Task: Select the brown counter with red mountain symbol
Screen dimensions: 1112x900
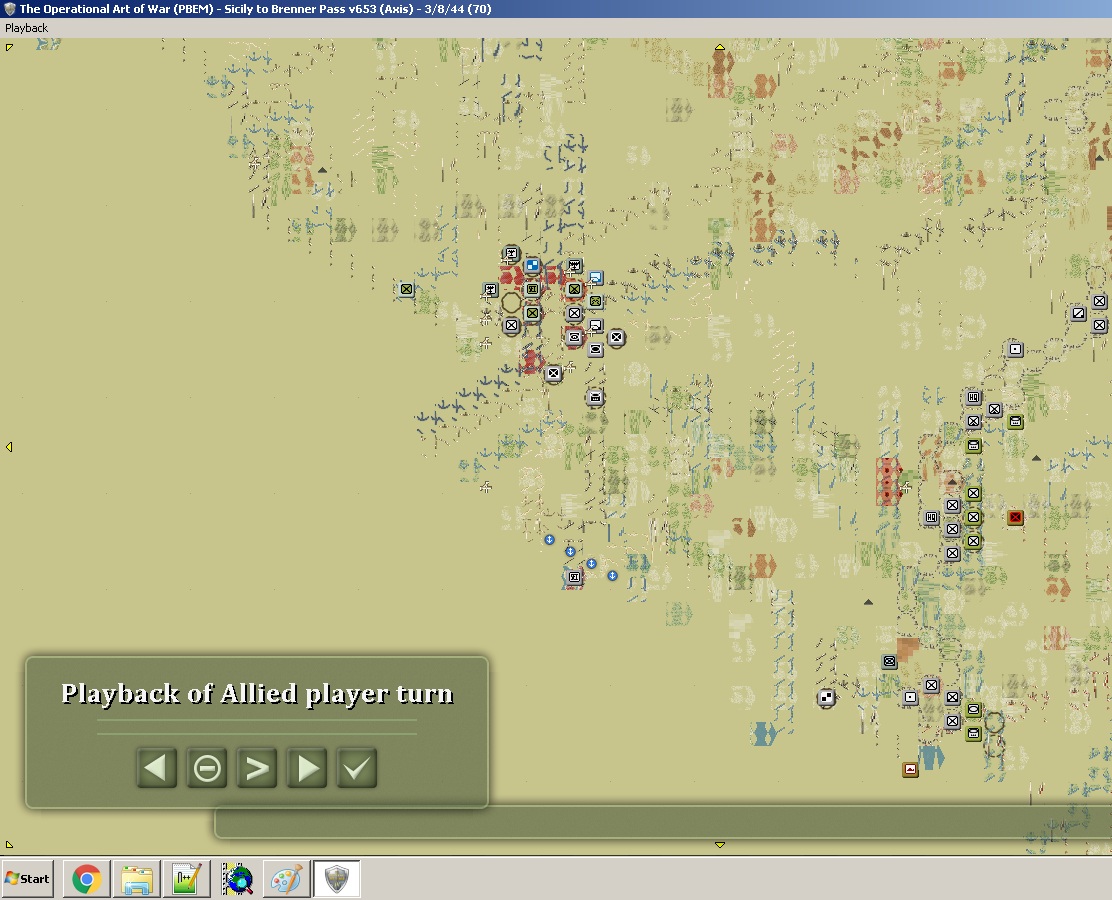Action: click(910, 770)
